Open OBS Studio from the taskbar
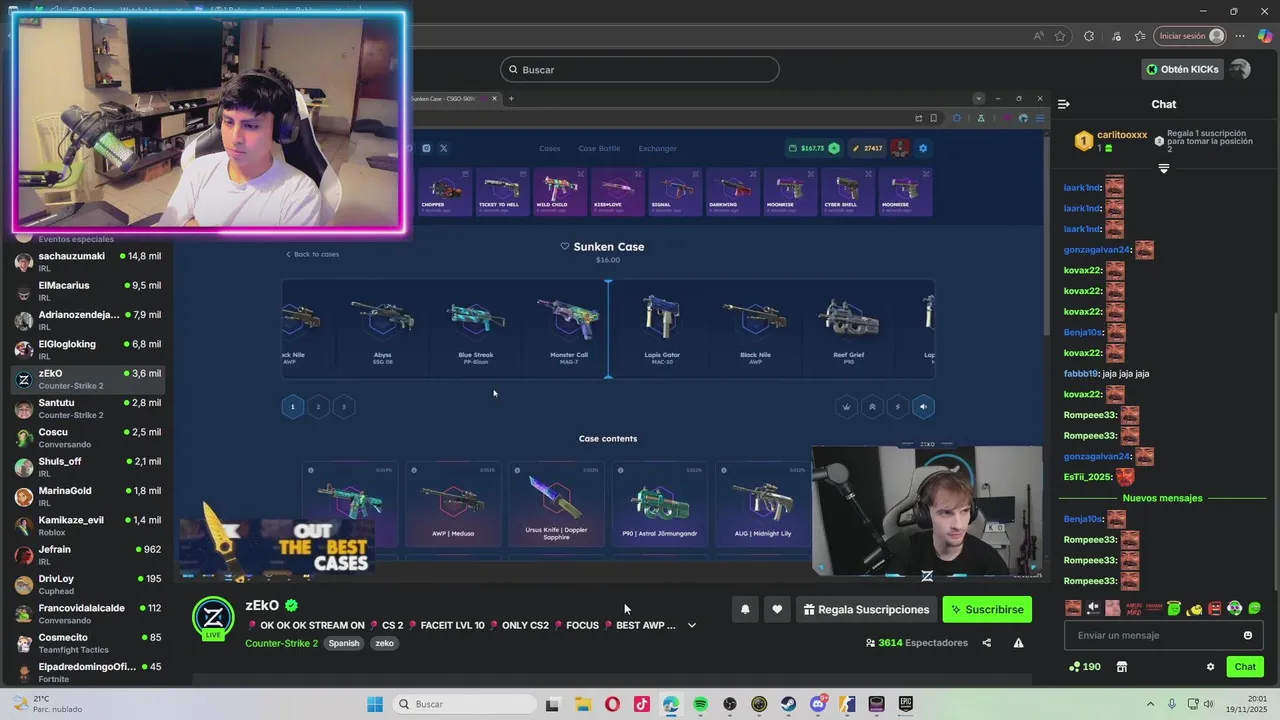Screen dimensions: 1280x720 tap(730, 704)
